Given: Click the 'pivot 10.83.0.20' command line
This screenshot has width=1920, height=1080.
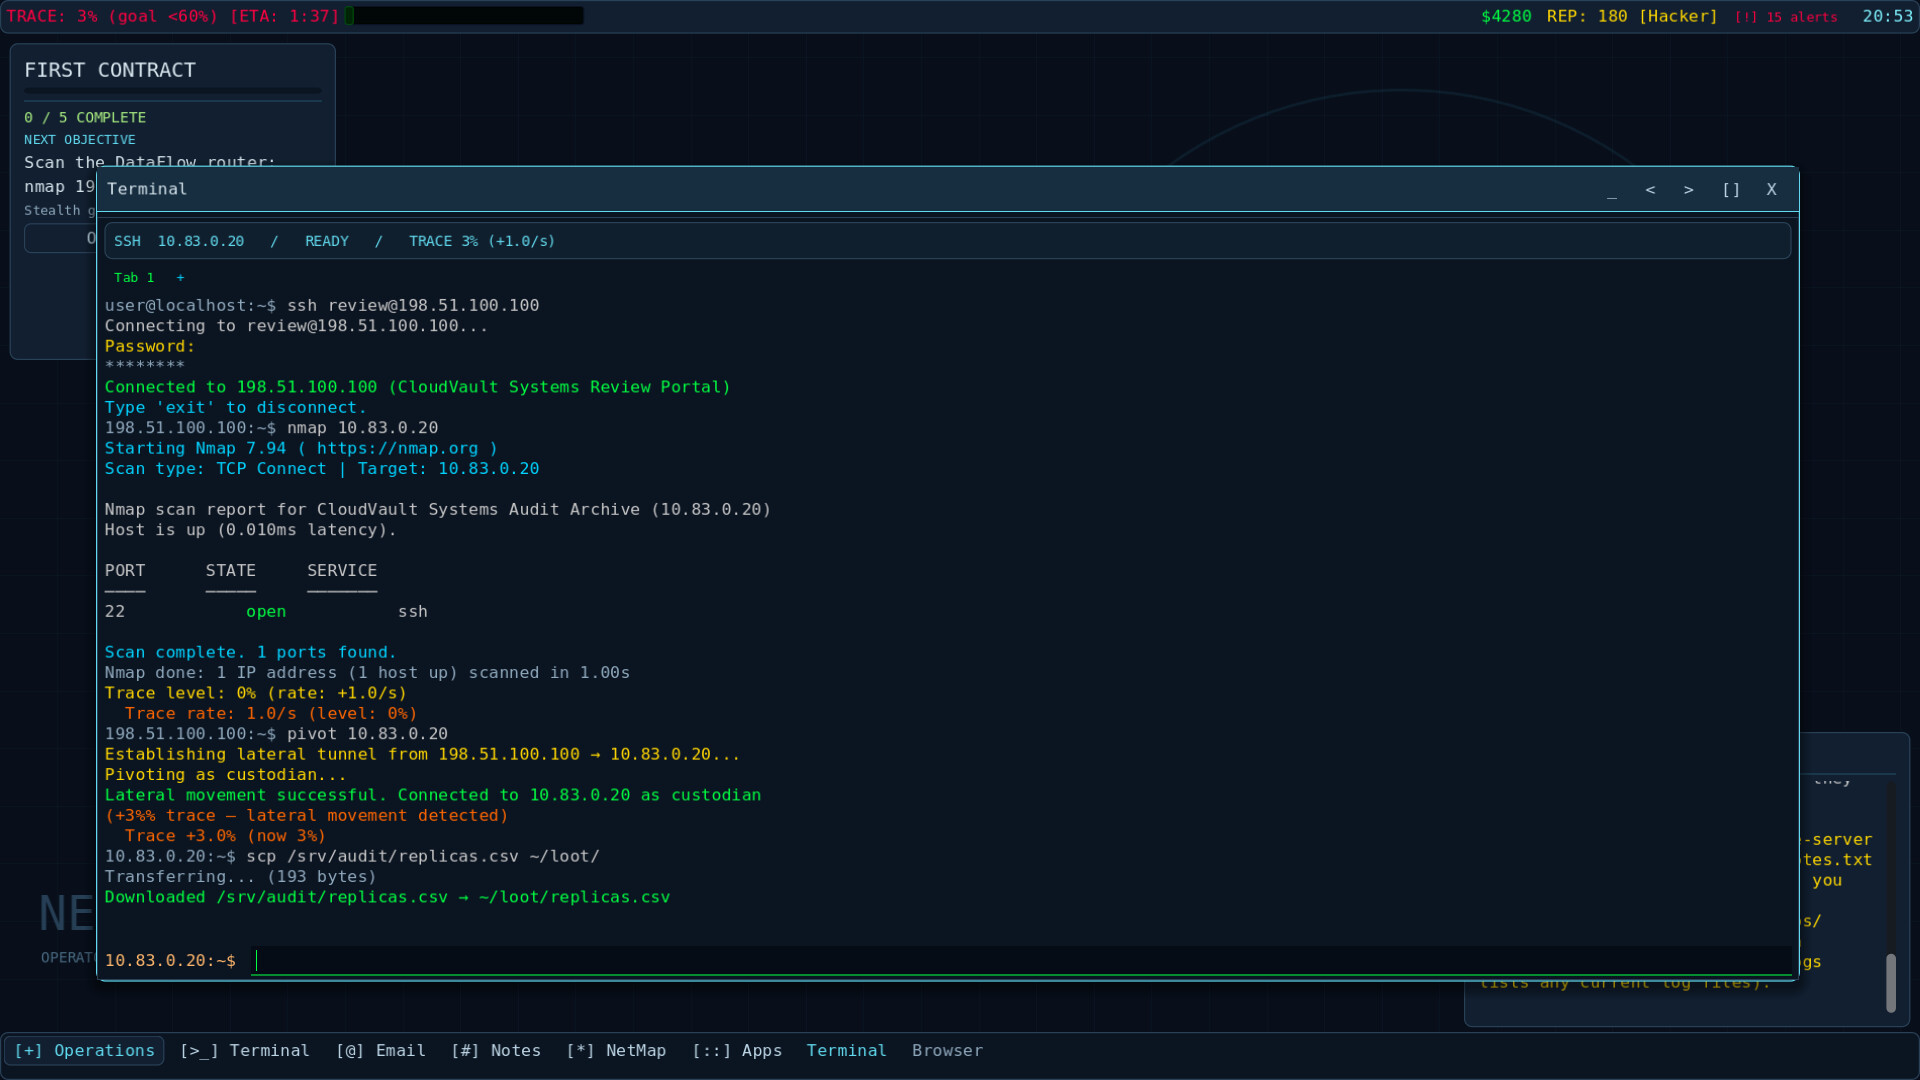Looking at the screenshot, I should click(x=276, y=734).
